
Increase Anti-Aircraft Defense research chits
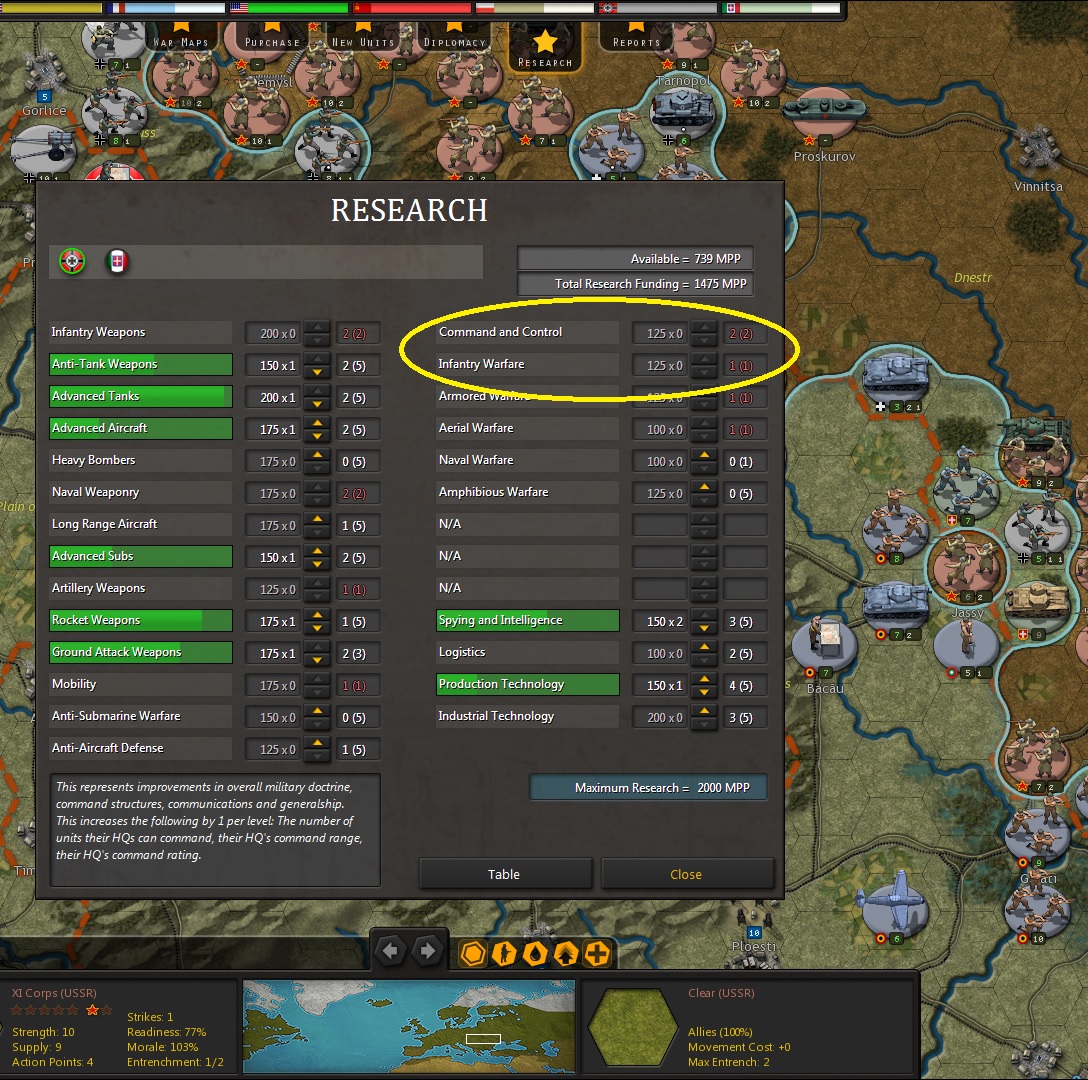pos(317,743)
